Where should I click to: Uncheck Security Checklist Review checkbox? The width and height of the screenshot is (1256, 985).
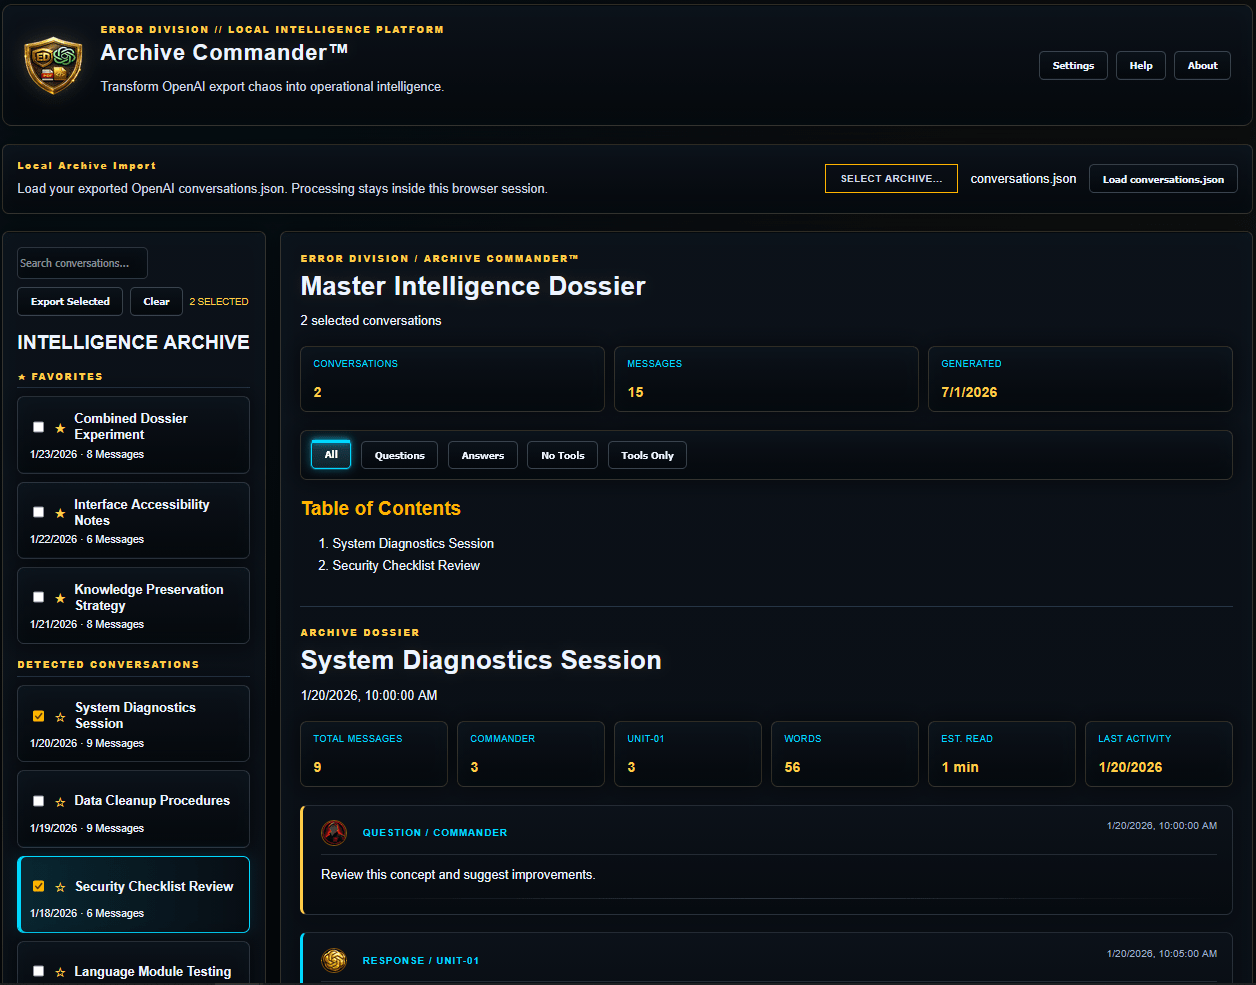click(38, 886)
